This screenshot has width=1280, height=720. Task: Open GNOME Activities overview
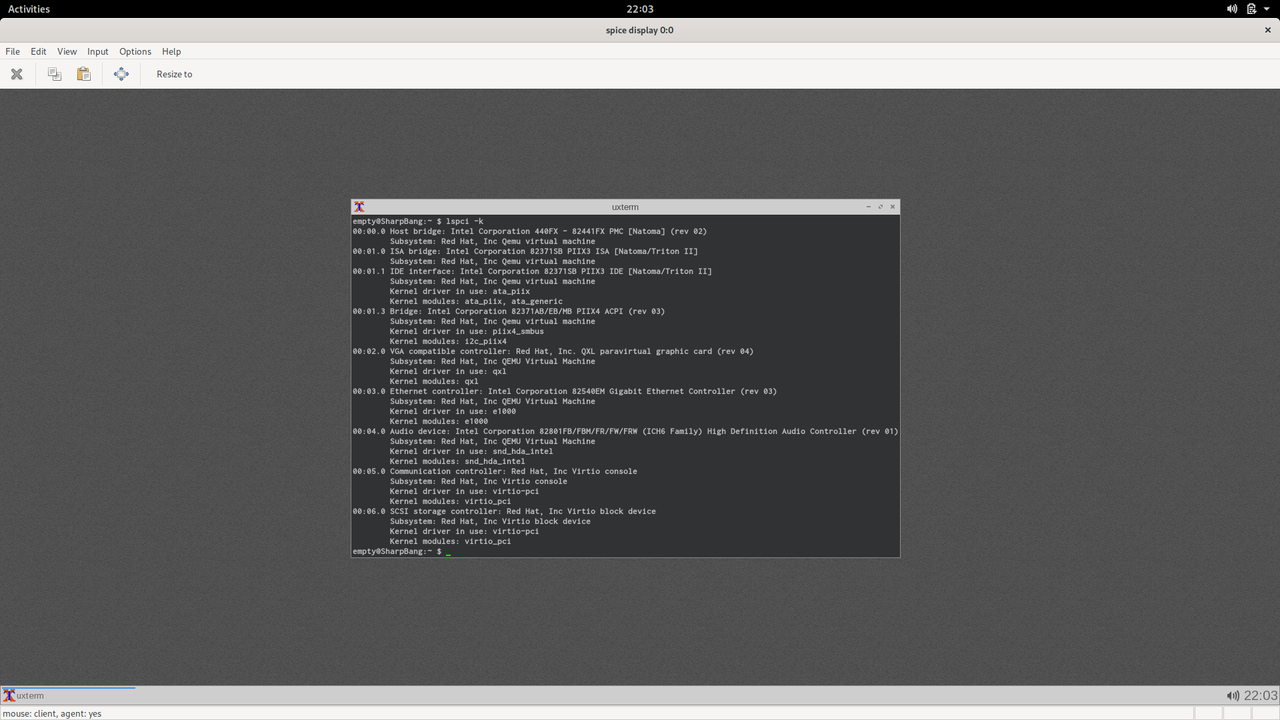(x=29, y=9)
